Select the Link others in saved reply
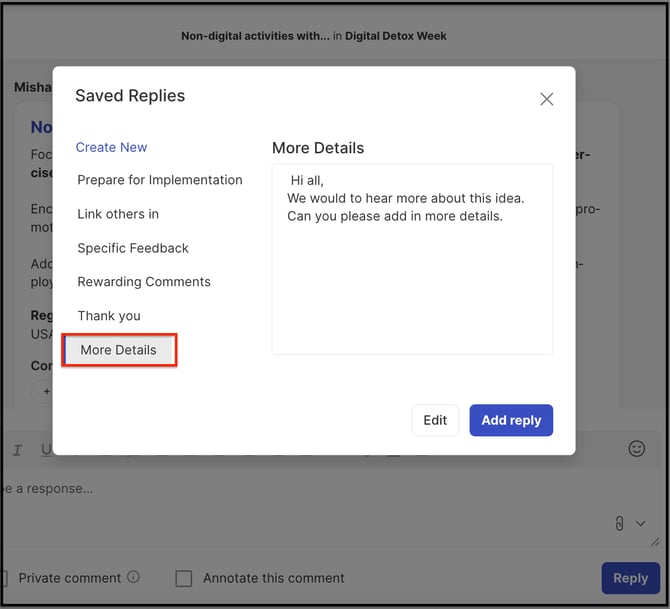670x609 pixels. [118, 214]
